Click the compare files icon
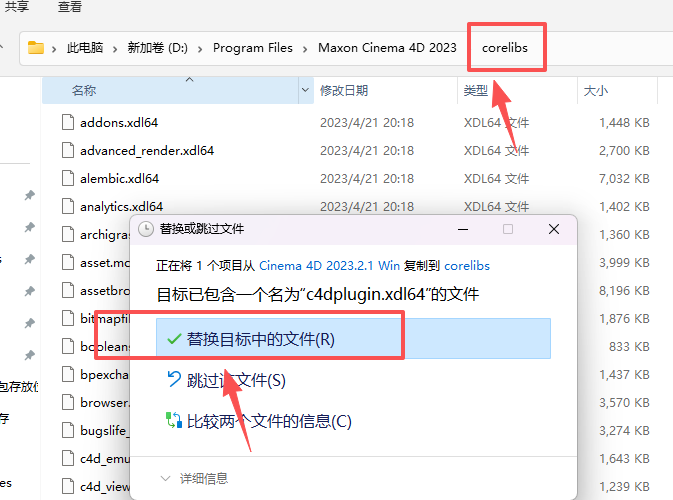Viewport: 673px width, 500px height. [x=174, y=420]
